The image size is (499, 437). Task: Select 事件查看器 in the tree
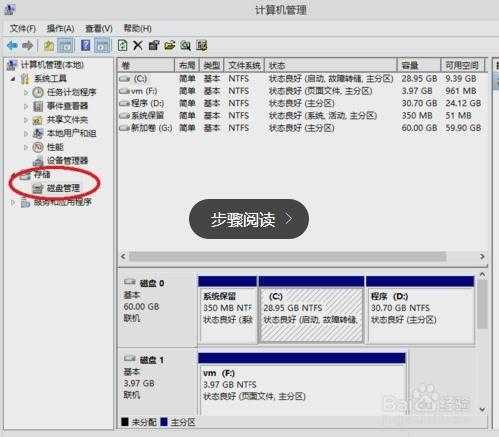(67, 106)
